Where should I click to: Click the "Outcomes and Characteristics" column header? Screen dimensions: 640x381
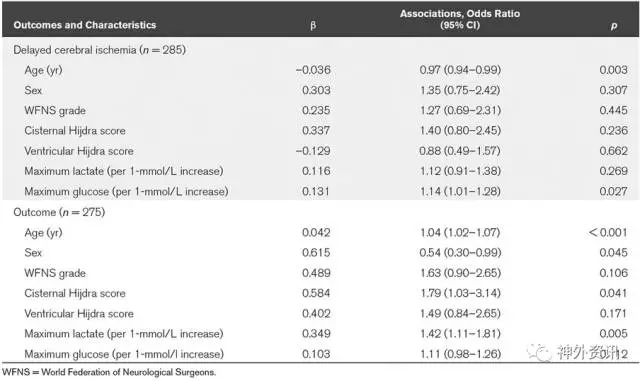click(85, 25)
